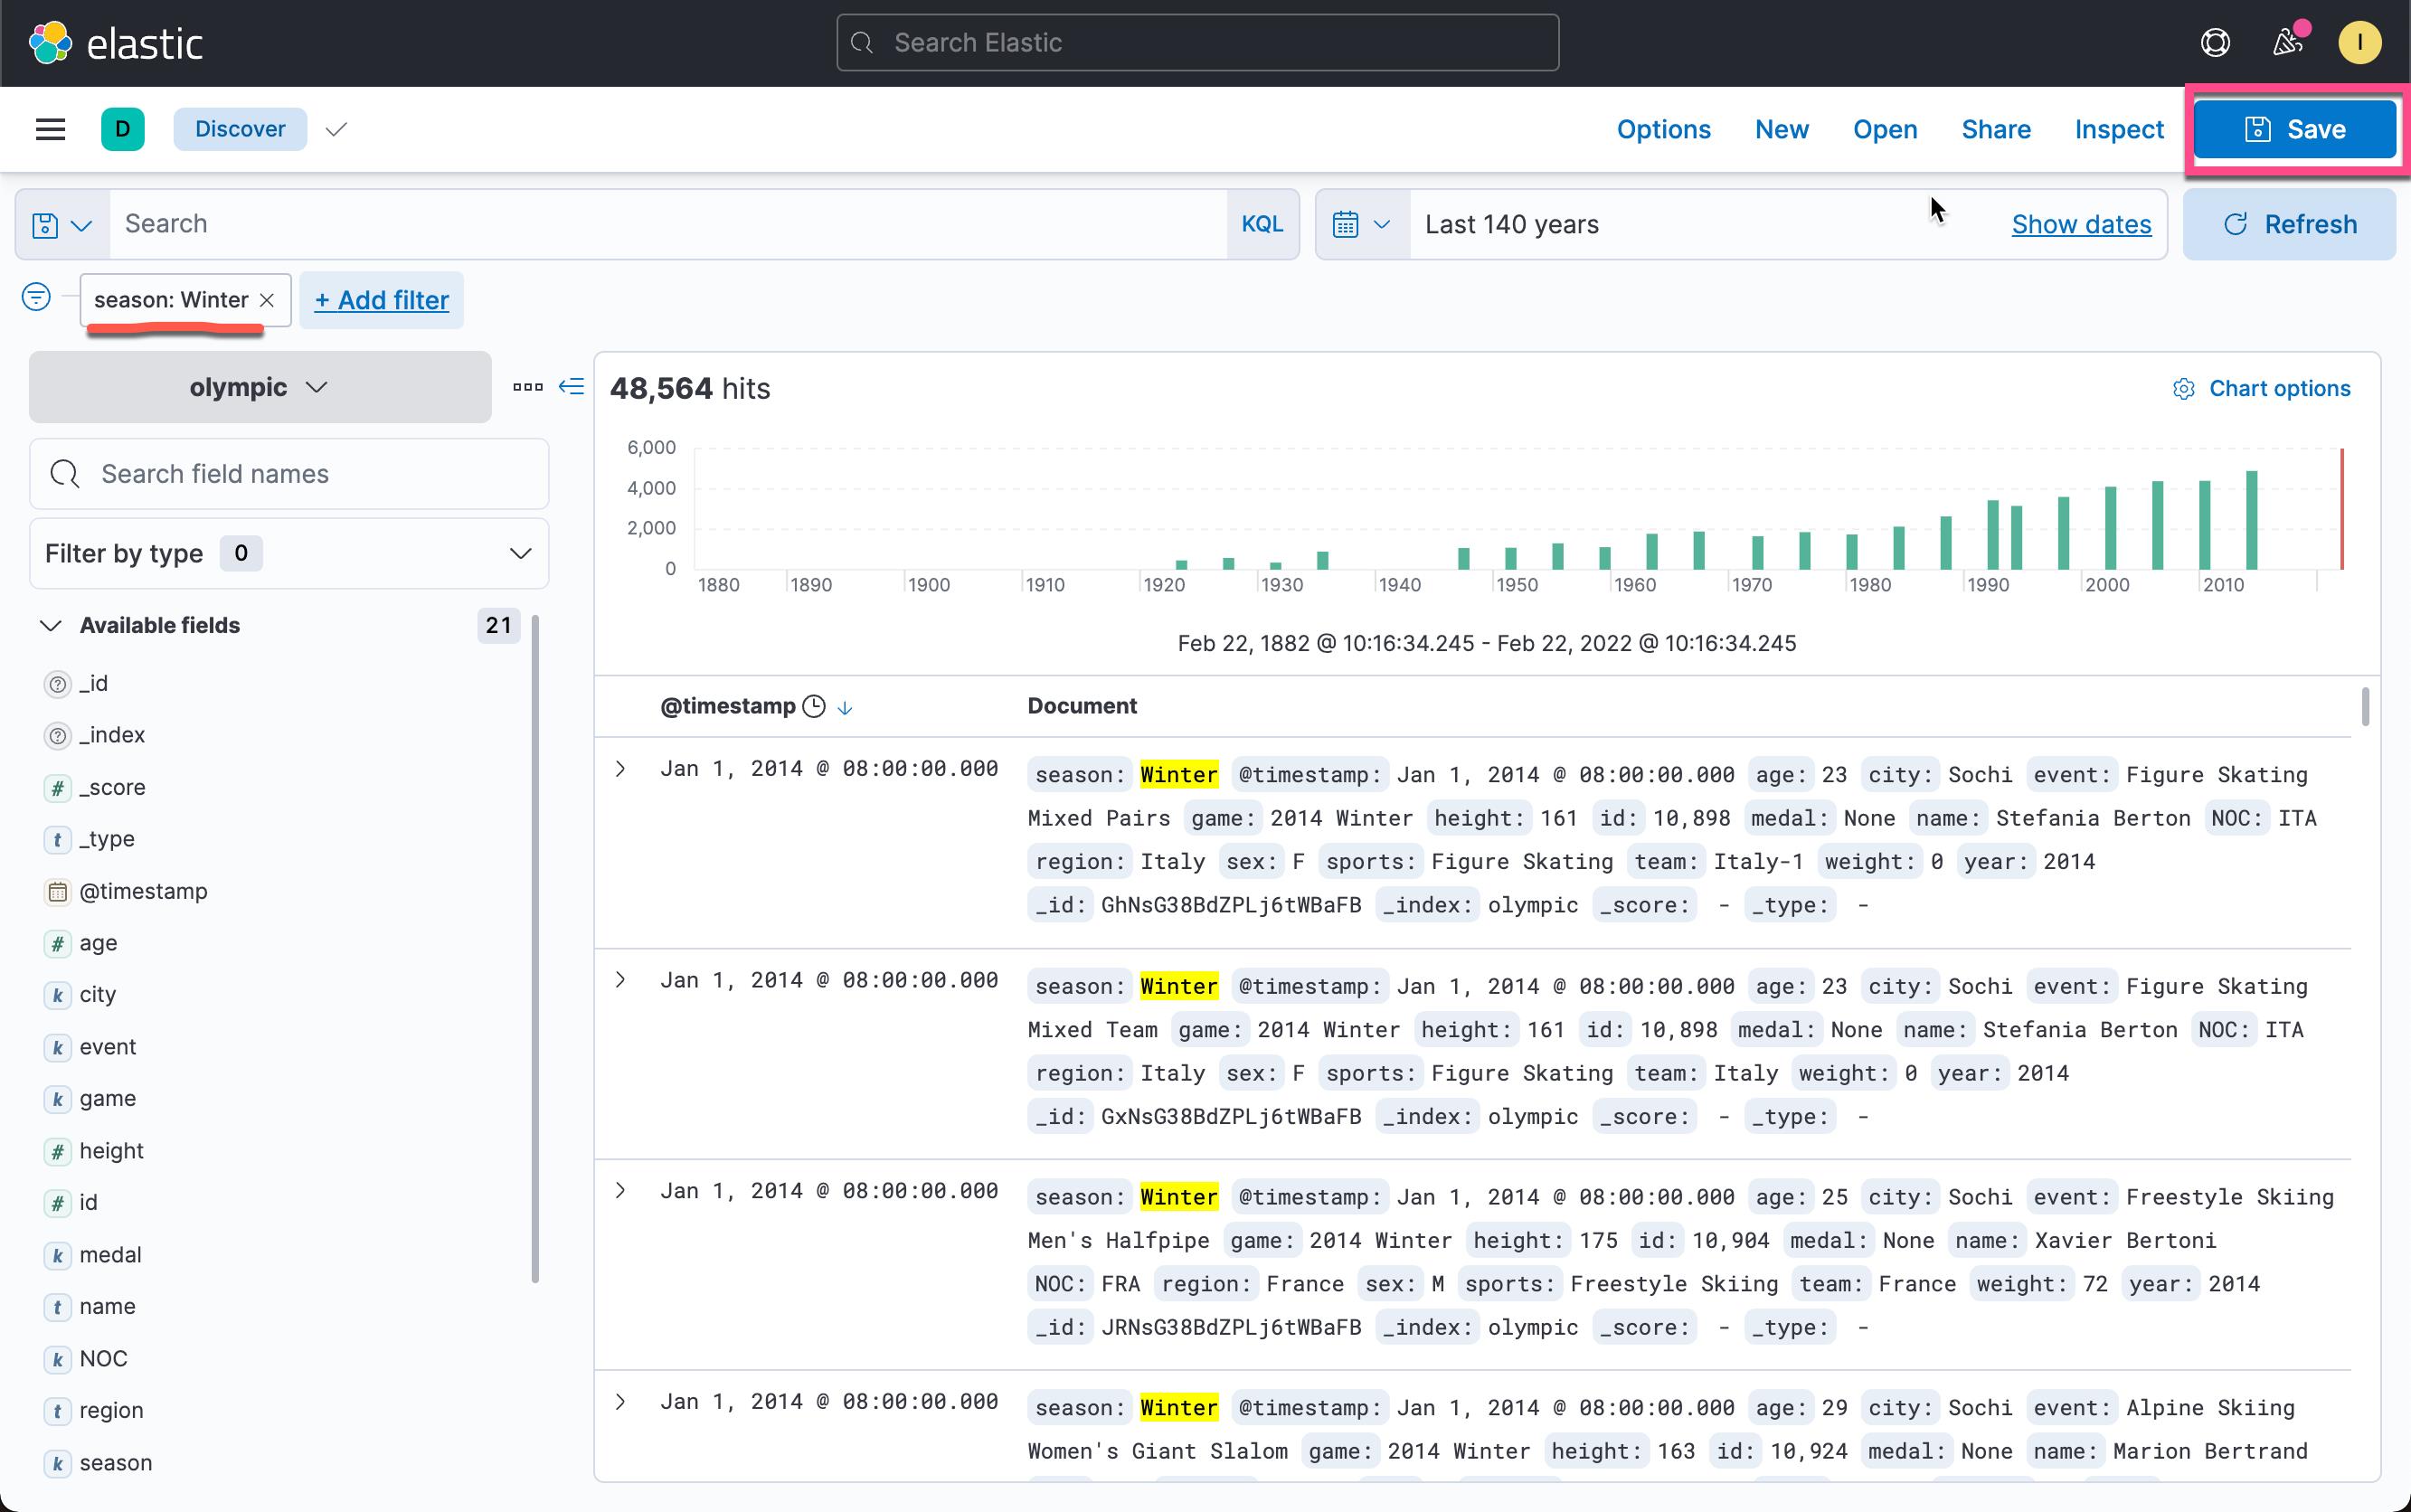Open the newsfeed celebration icon

pos(2288,43)
